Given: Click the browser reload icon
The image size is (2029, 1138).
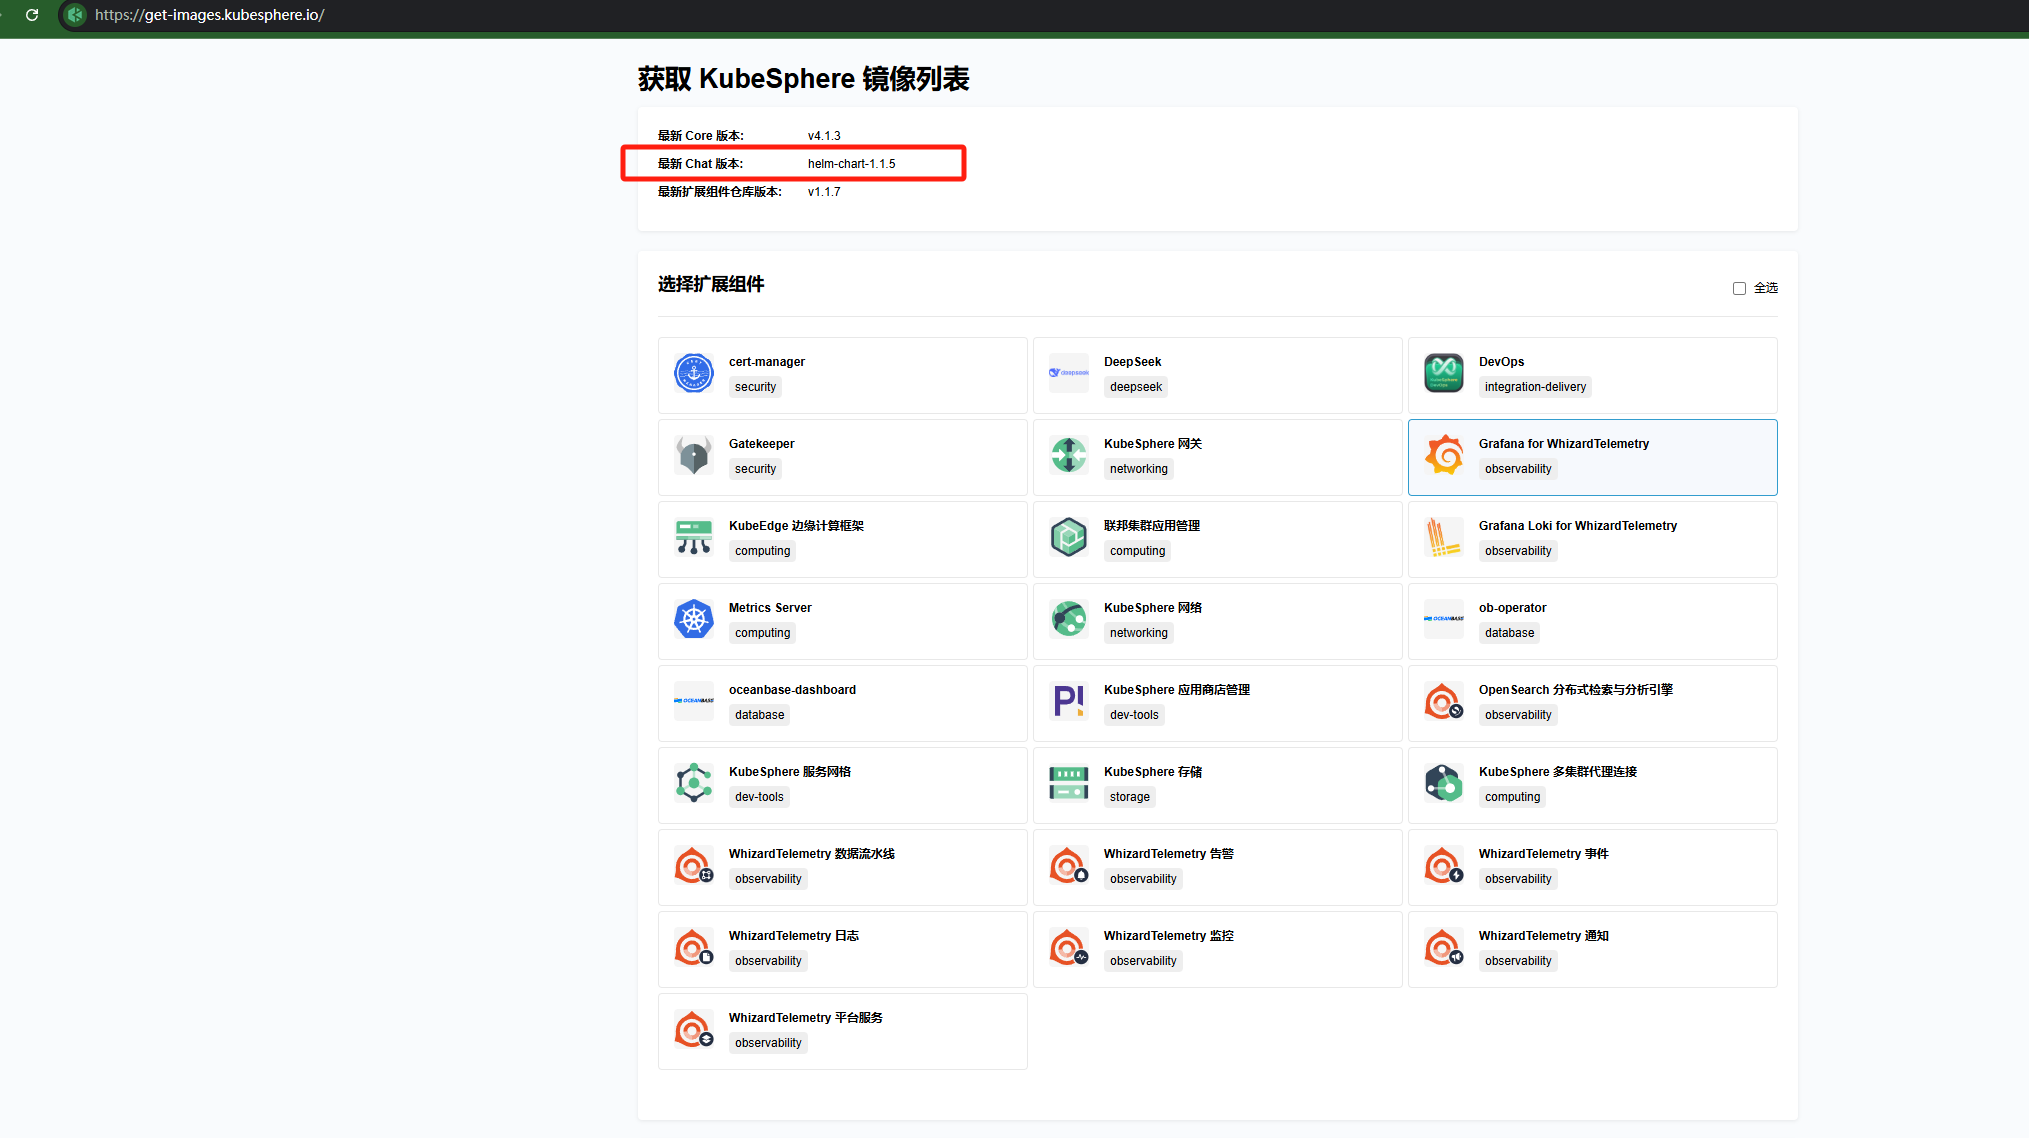Looking at the screenshot, I should click(31, 15).
